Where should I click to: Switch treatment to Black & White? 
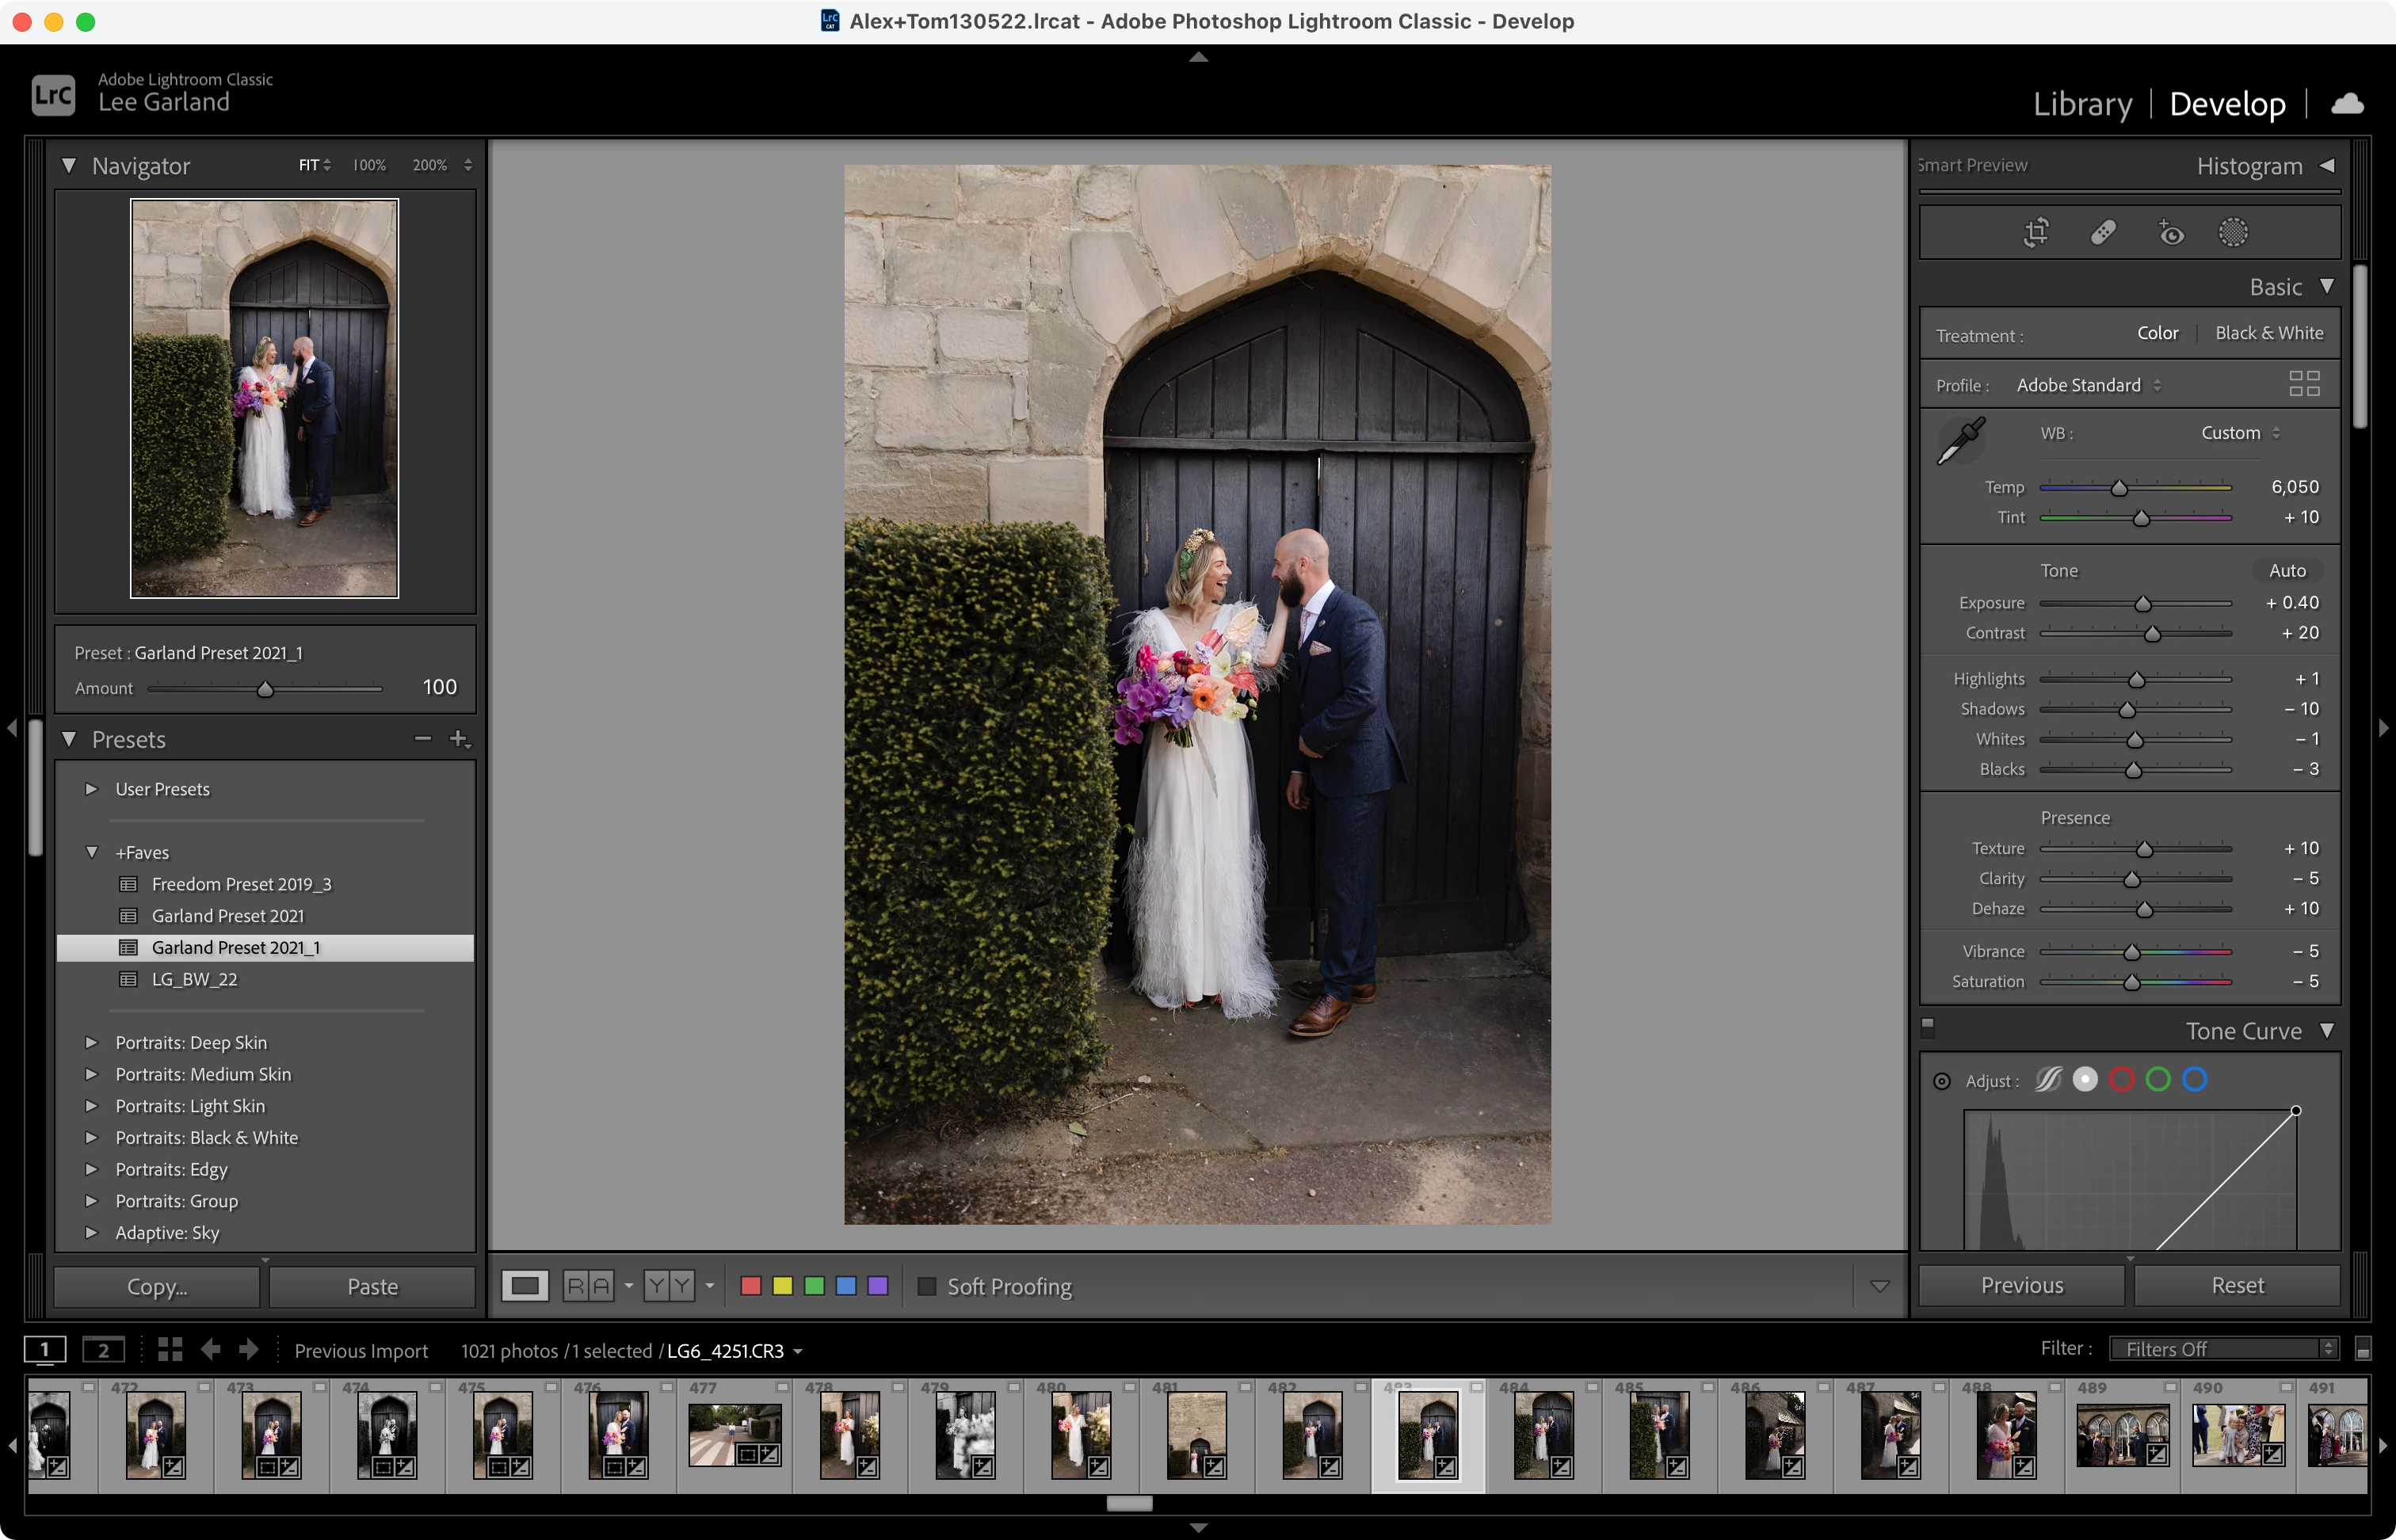click(x=2268, y=333)
